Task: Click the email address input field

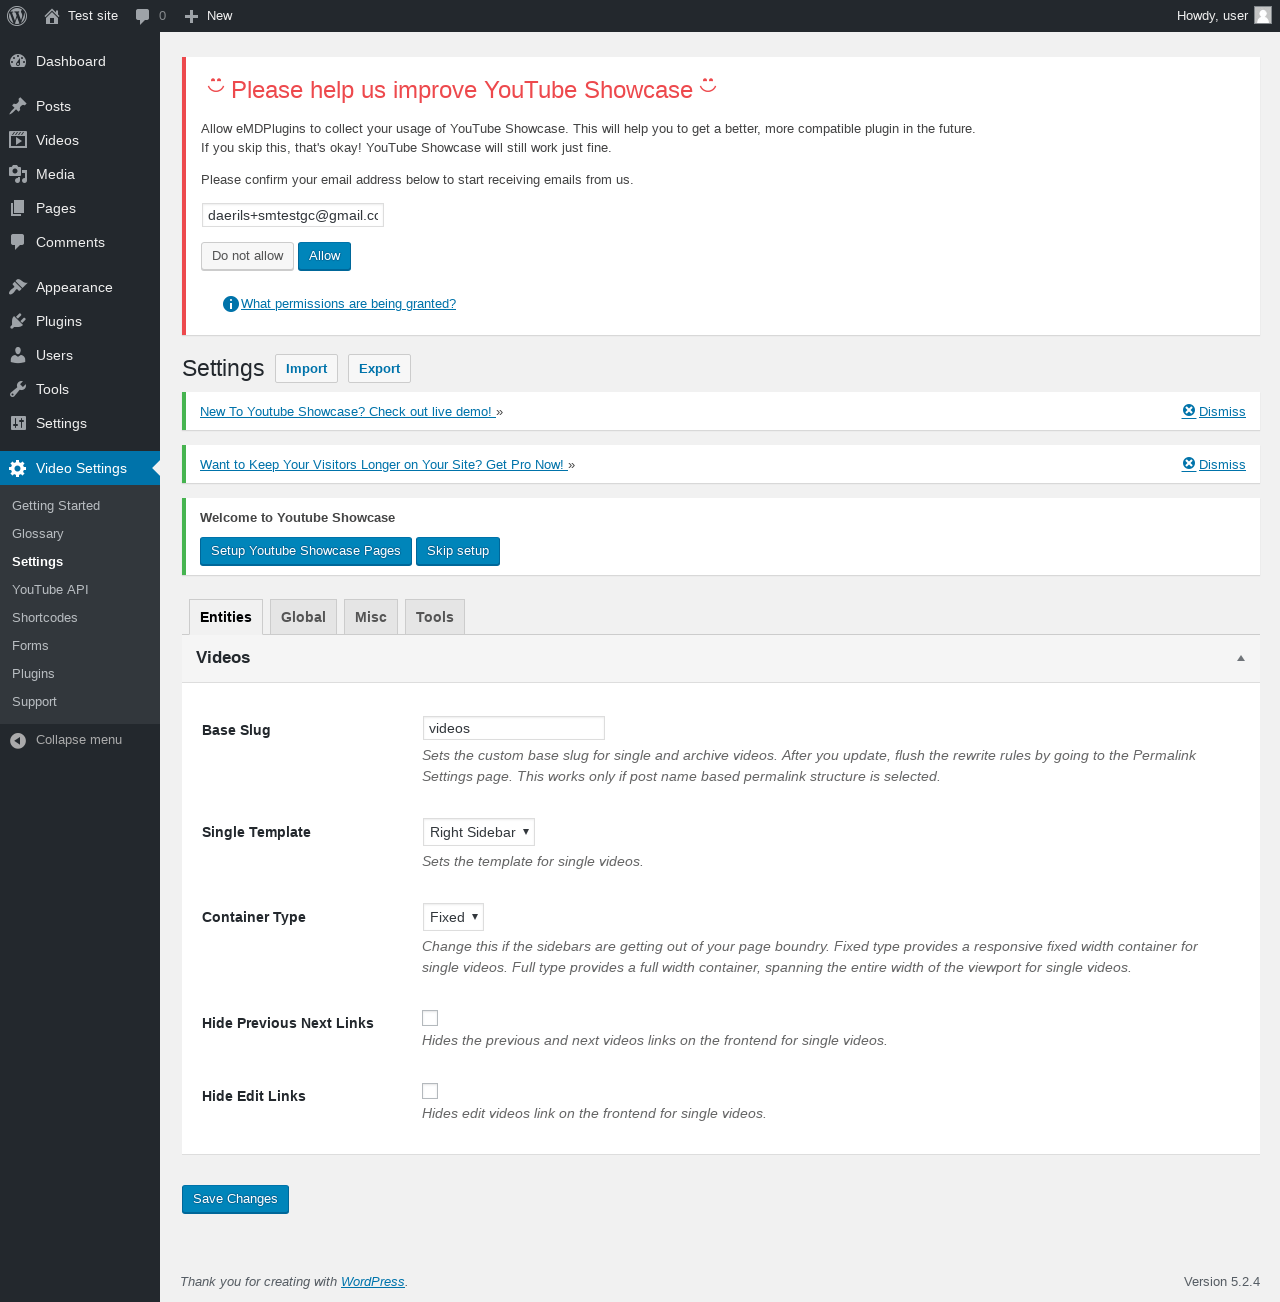Action: 293,215
